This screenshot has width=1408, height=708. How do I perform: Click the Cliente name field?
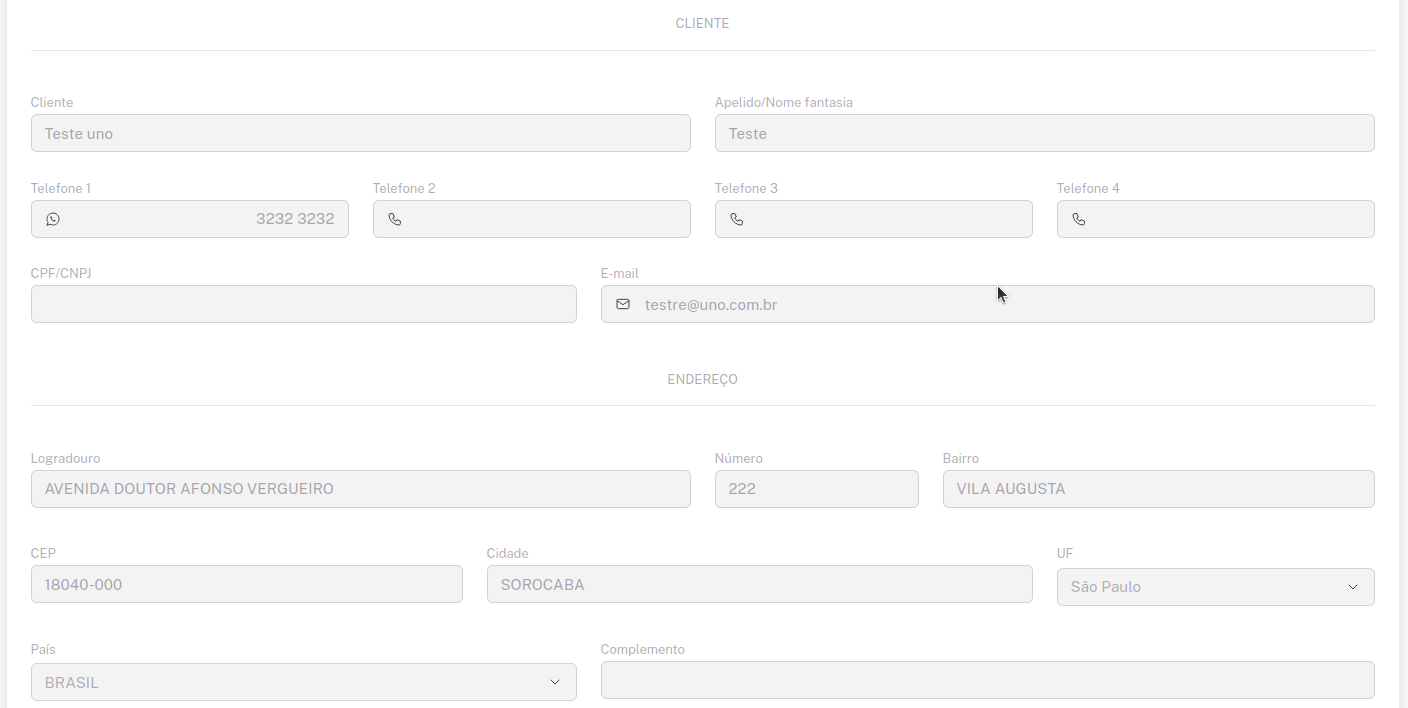click(360, 133)
